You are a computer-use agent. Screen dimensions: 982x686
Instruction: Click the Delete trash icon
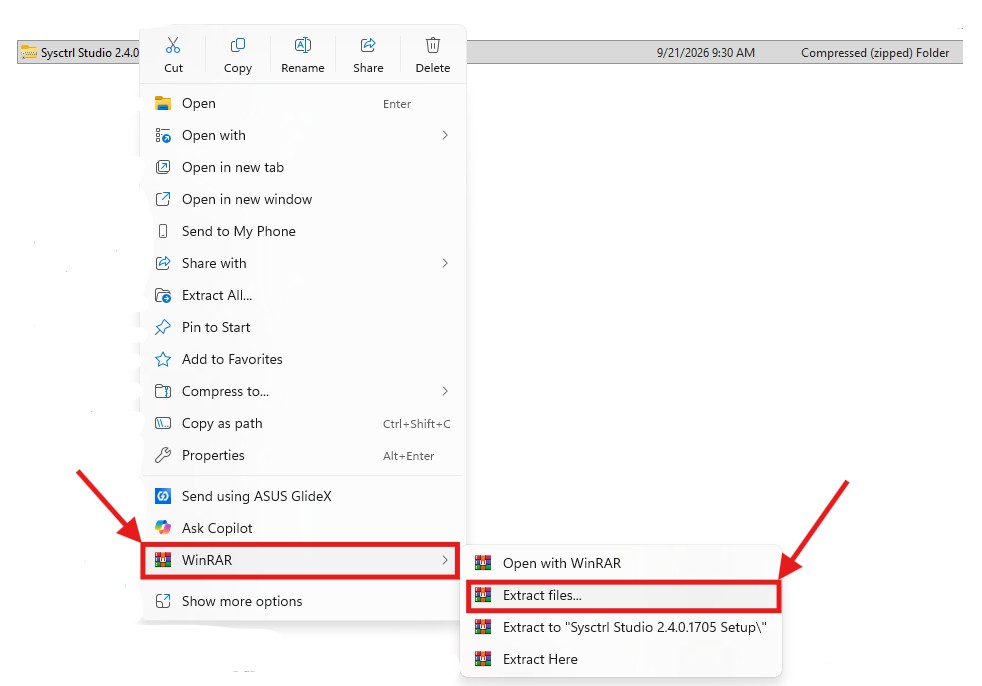pos(433,45)
